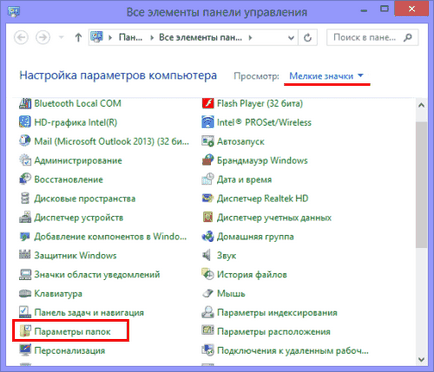Click the Домашняя группа icon
Screen dimensions: 434x372
[208, 236]
